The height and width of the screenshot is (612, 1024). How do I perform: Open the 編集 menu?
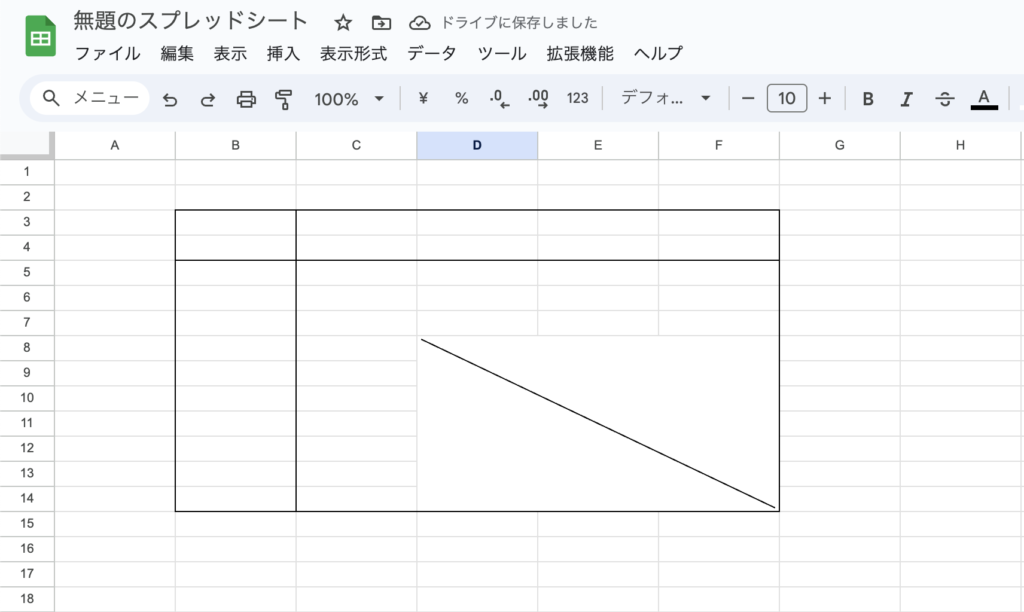[x=177, y=54]
